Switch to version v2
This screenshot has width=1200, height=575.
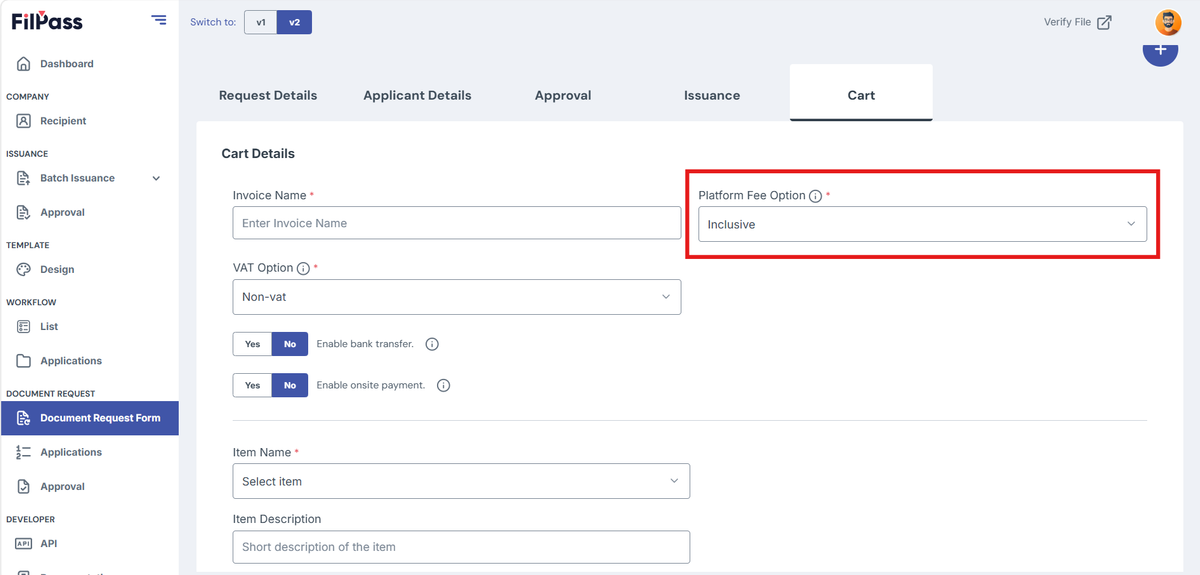pos(294,22)
